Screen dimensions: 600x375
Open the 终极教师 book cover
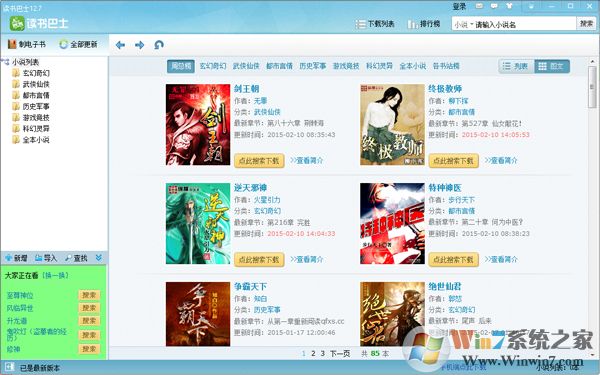392,125
